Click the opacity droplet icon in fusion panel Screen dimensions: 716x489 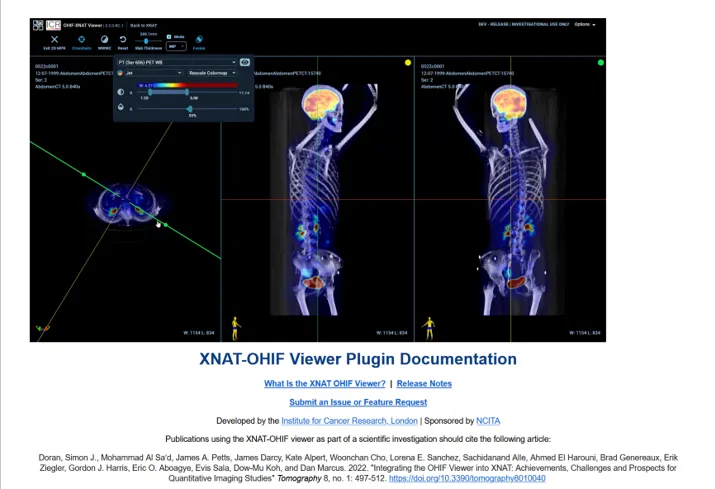click(121, 107)
